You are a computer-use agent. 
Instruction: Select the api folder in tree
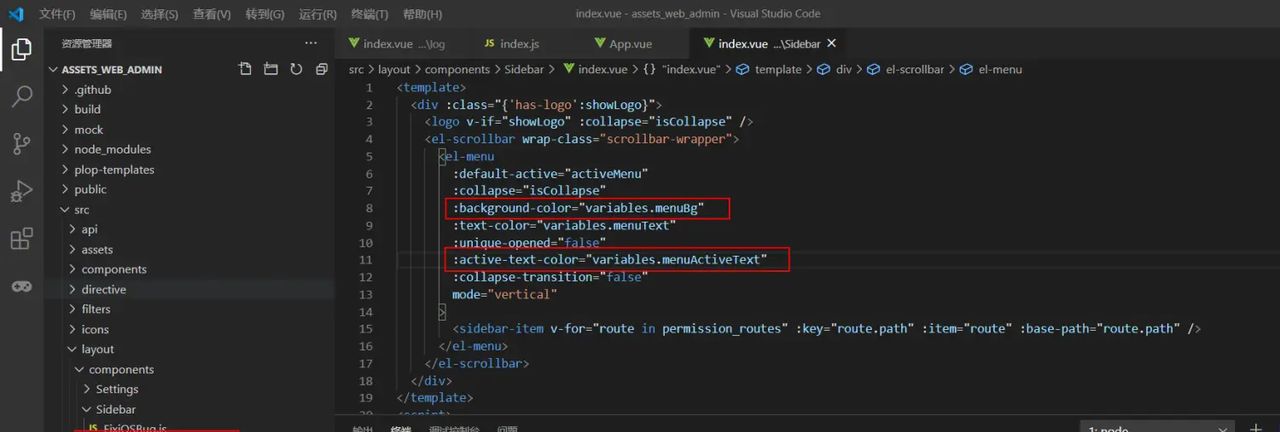(89, 230)
